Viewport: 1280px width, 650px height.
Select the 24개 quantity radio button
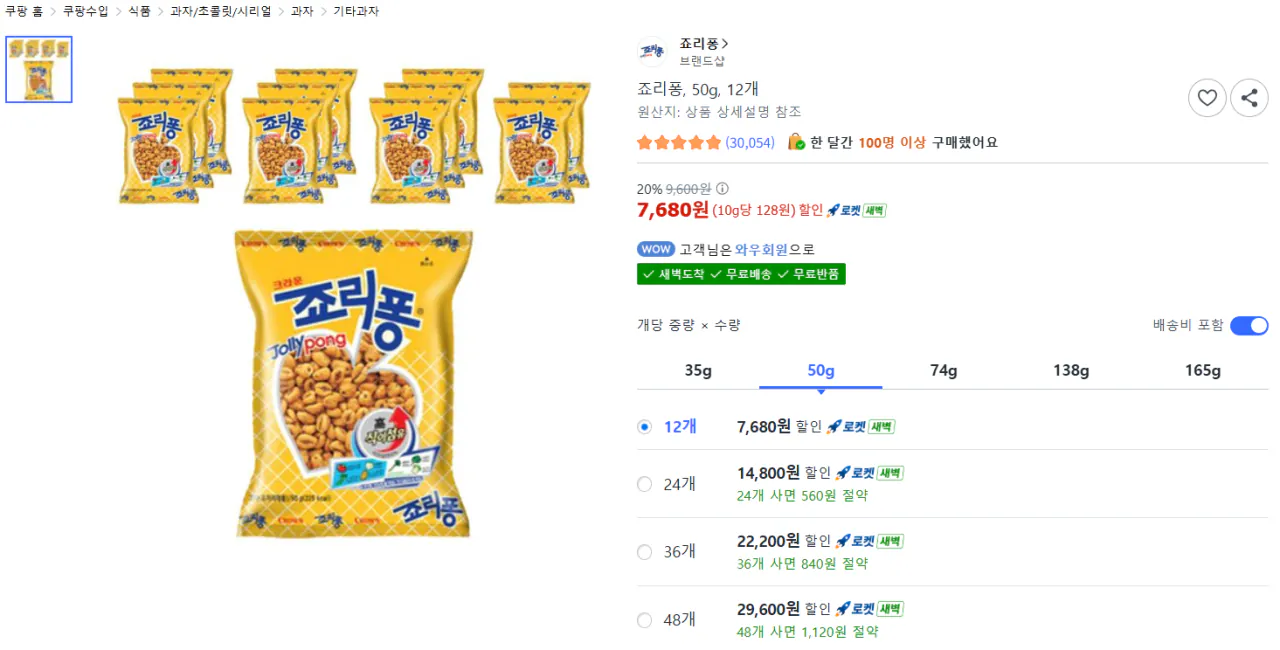(644, 484)
